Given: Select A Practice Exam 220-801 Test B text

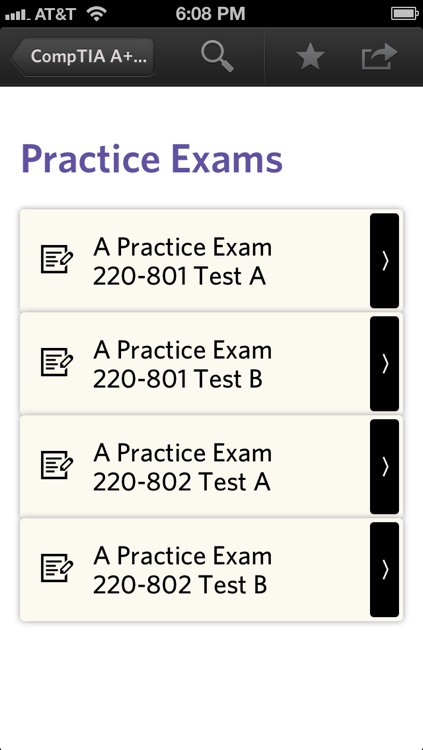Looking at the screenshot, I should tap(182, 364).
